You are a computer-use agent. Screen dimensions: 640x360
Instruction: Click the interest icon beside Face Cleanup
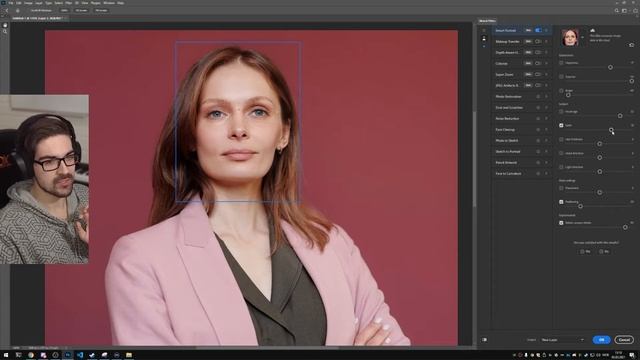[x=538, y=130]
